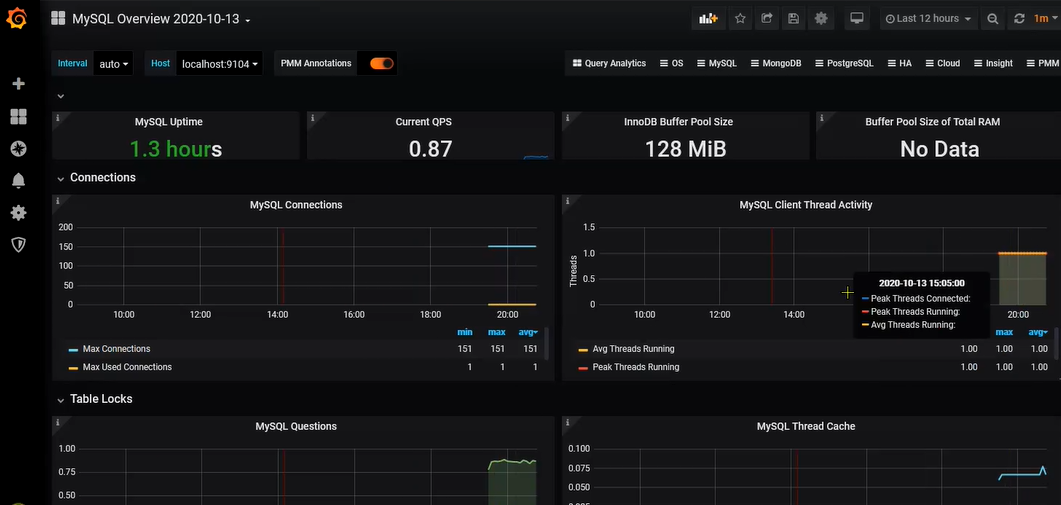
Task: Click the No Data value
Action: 939,149
